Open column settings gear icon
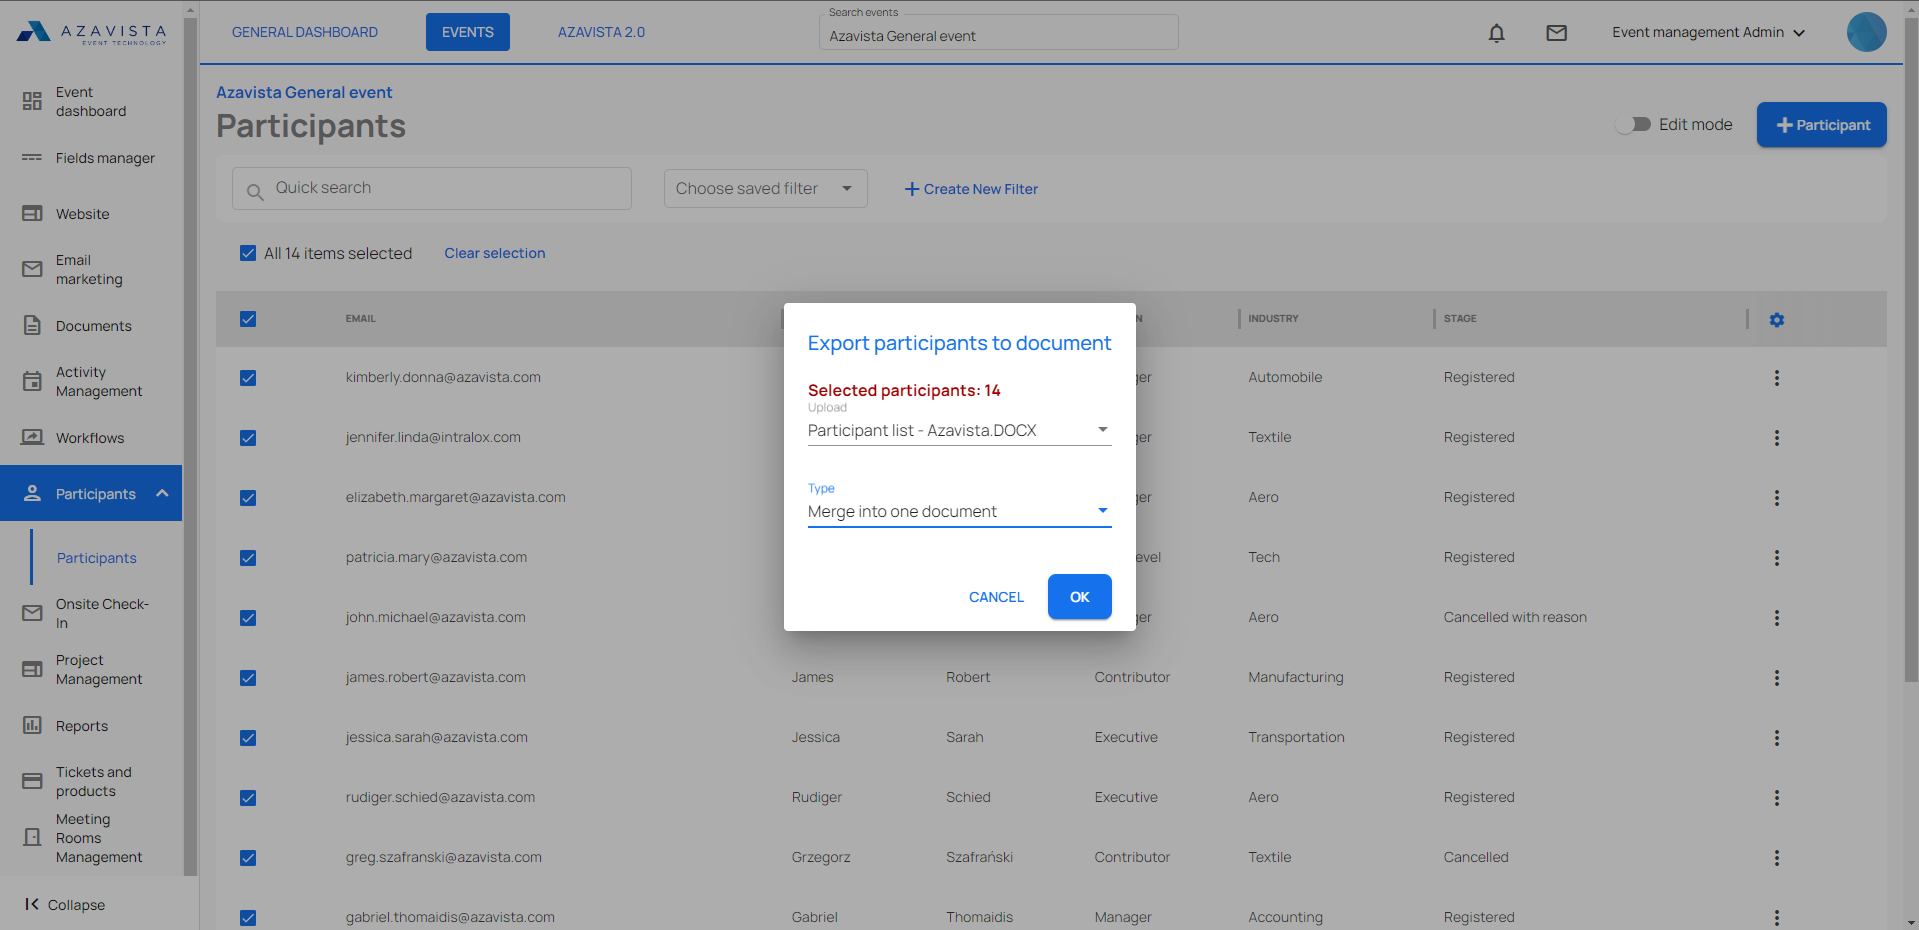Image resolution: width=1919 pixels, height=930 pixels. 1776,320
